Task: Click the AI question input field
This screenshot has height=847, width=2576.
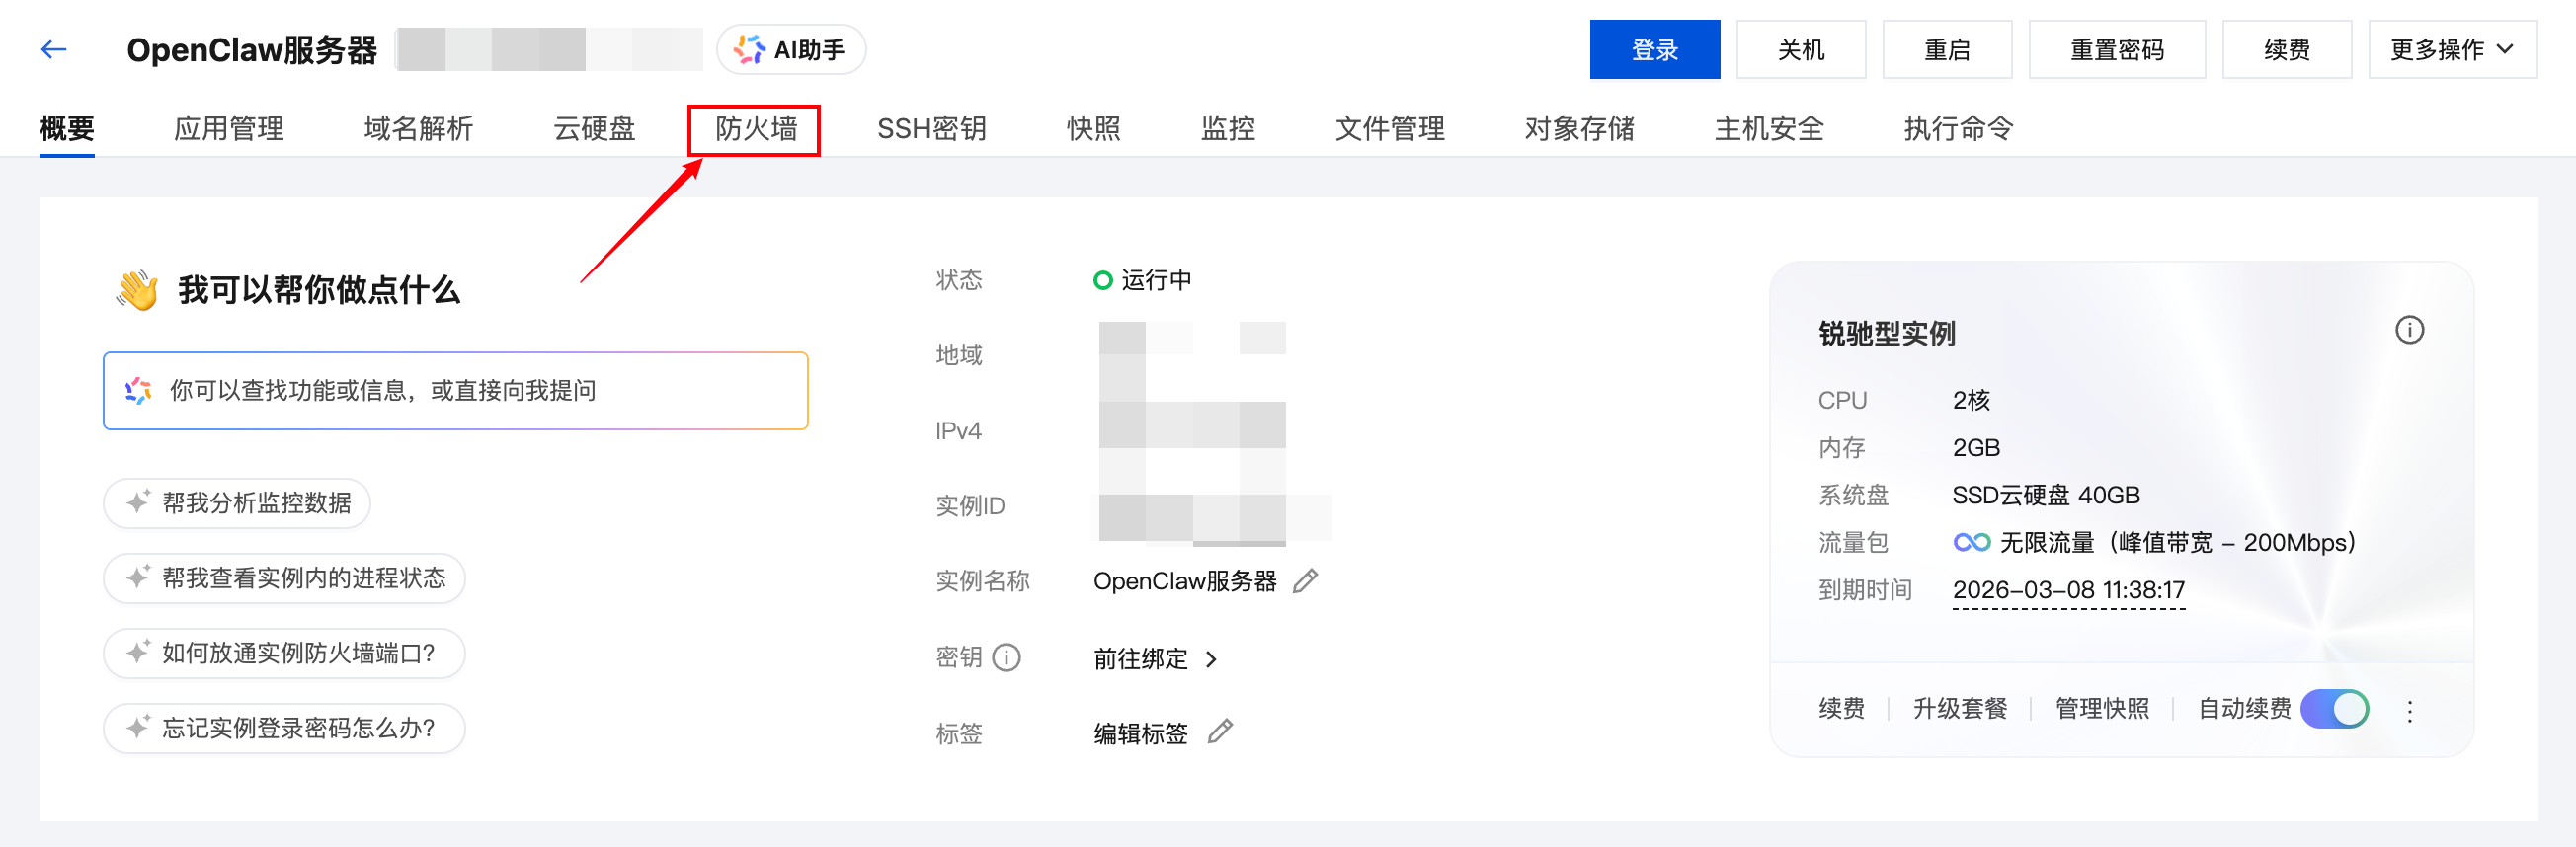Action: pyautogui.click(x=455, y=391)
